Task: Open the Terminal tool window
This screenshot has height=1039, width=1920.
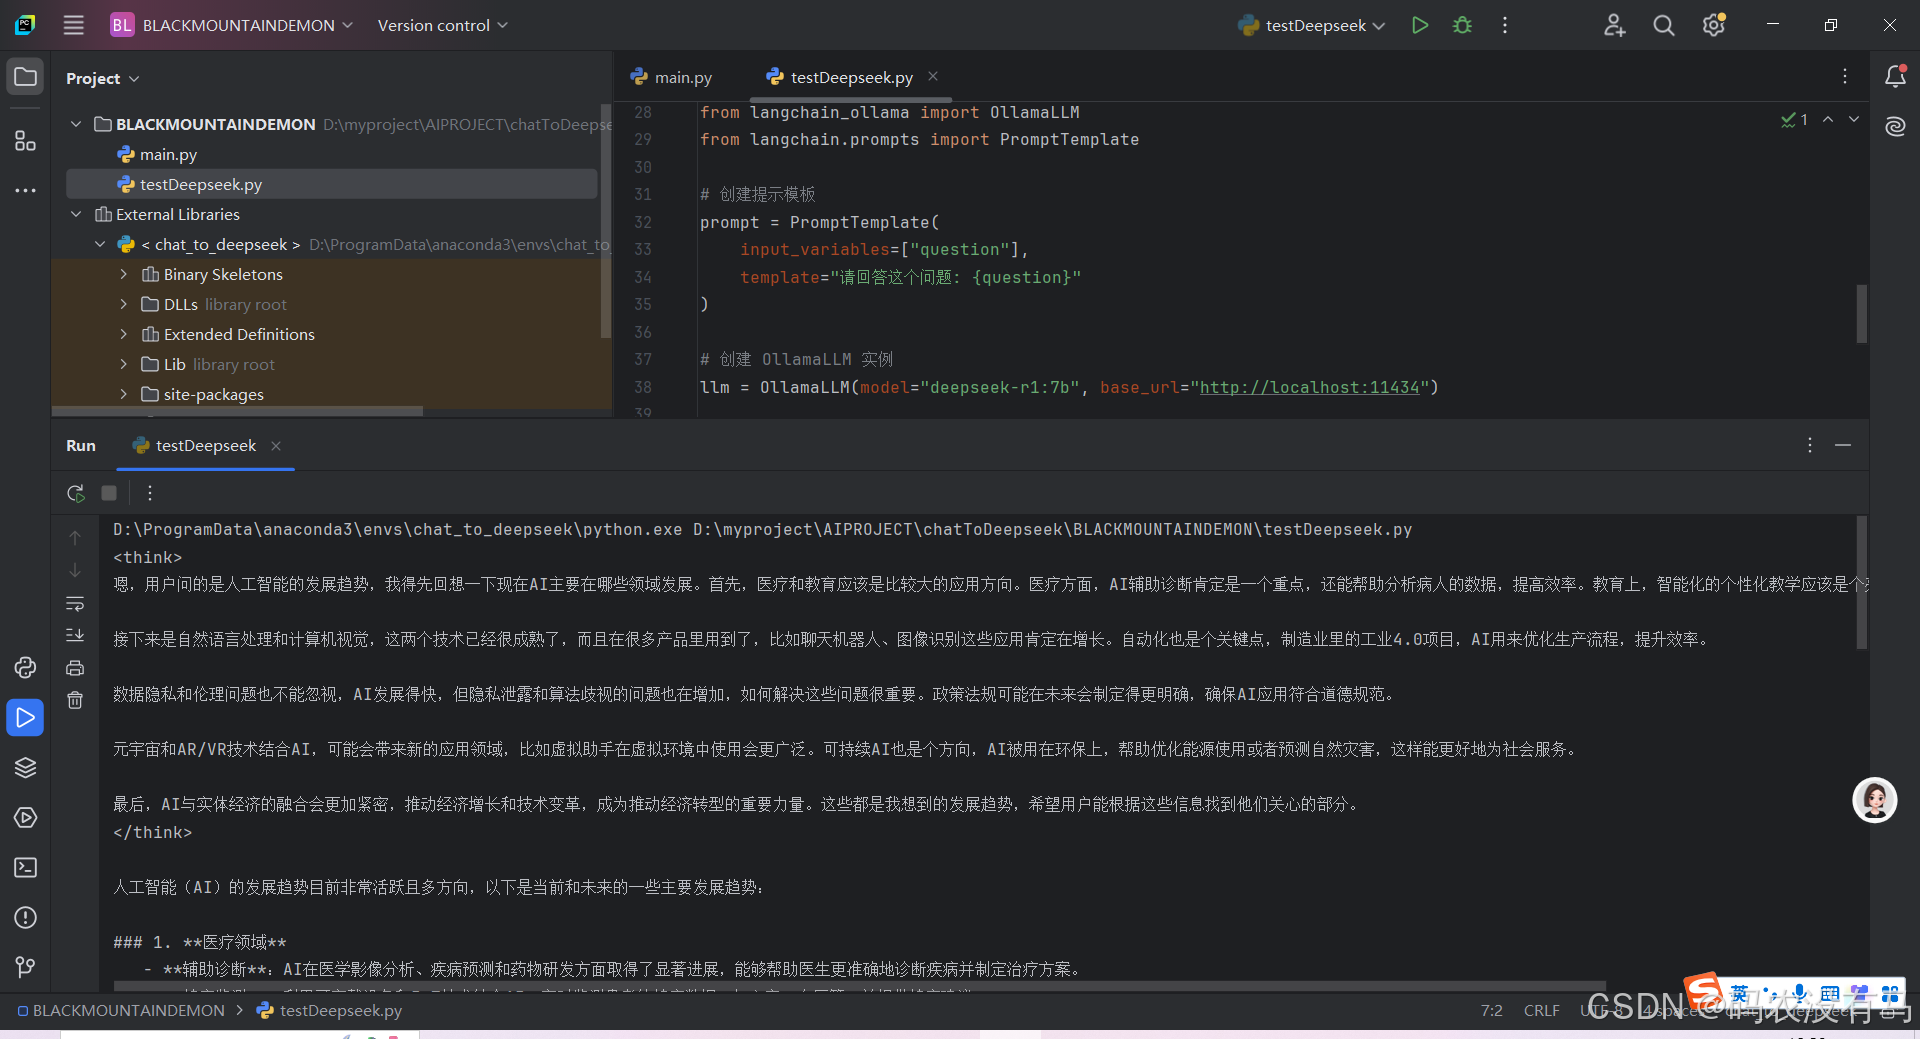Action: (x=25, y=868)
